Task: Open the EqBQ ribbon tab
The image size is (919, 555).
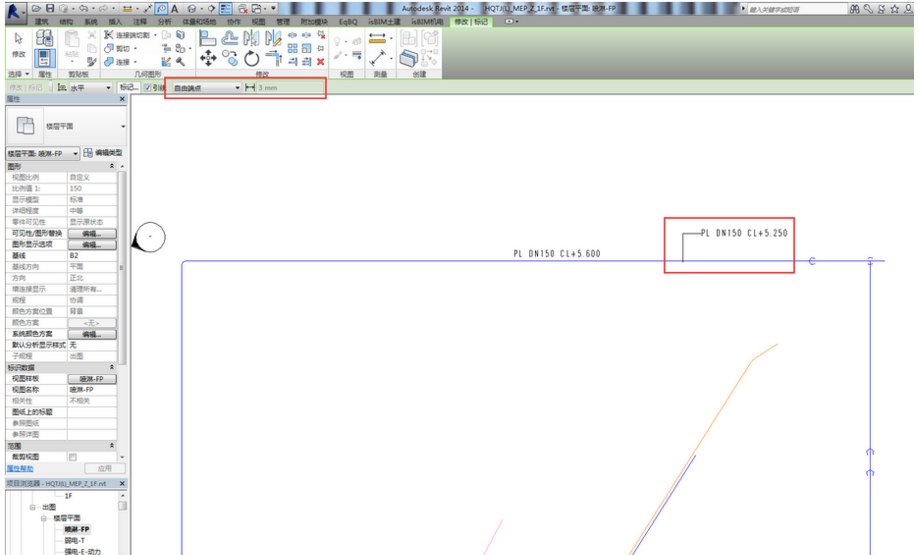Action: [x=349, y=21]
